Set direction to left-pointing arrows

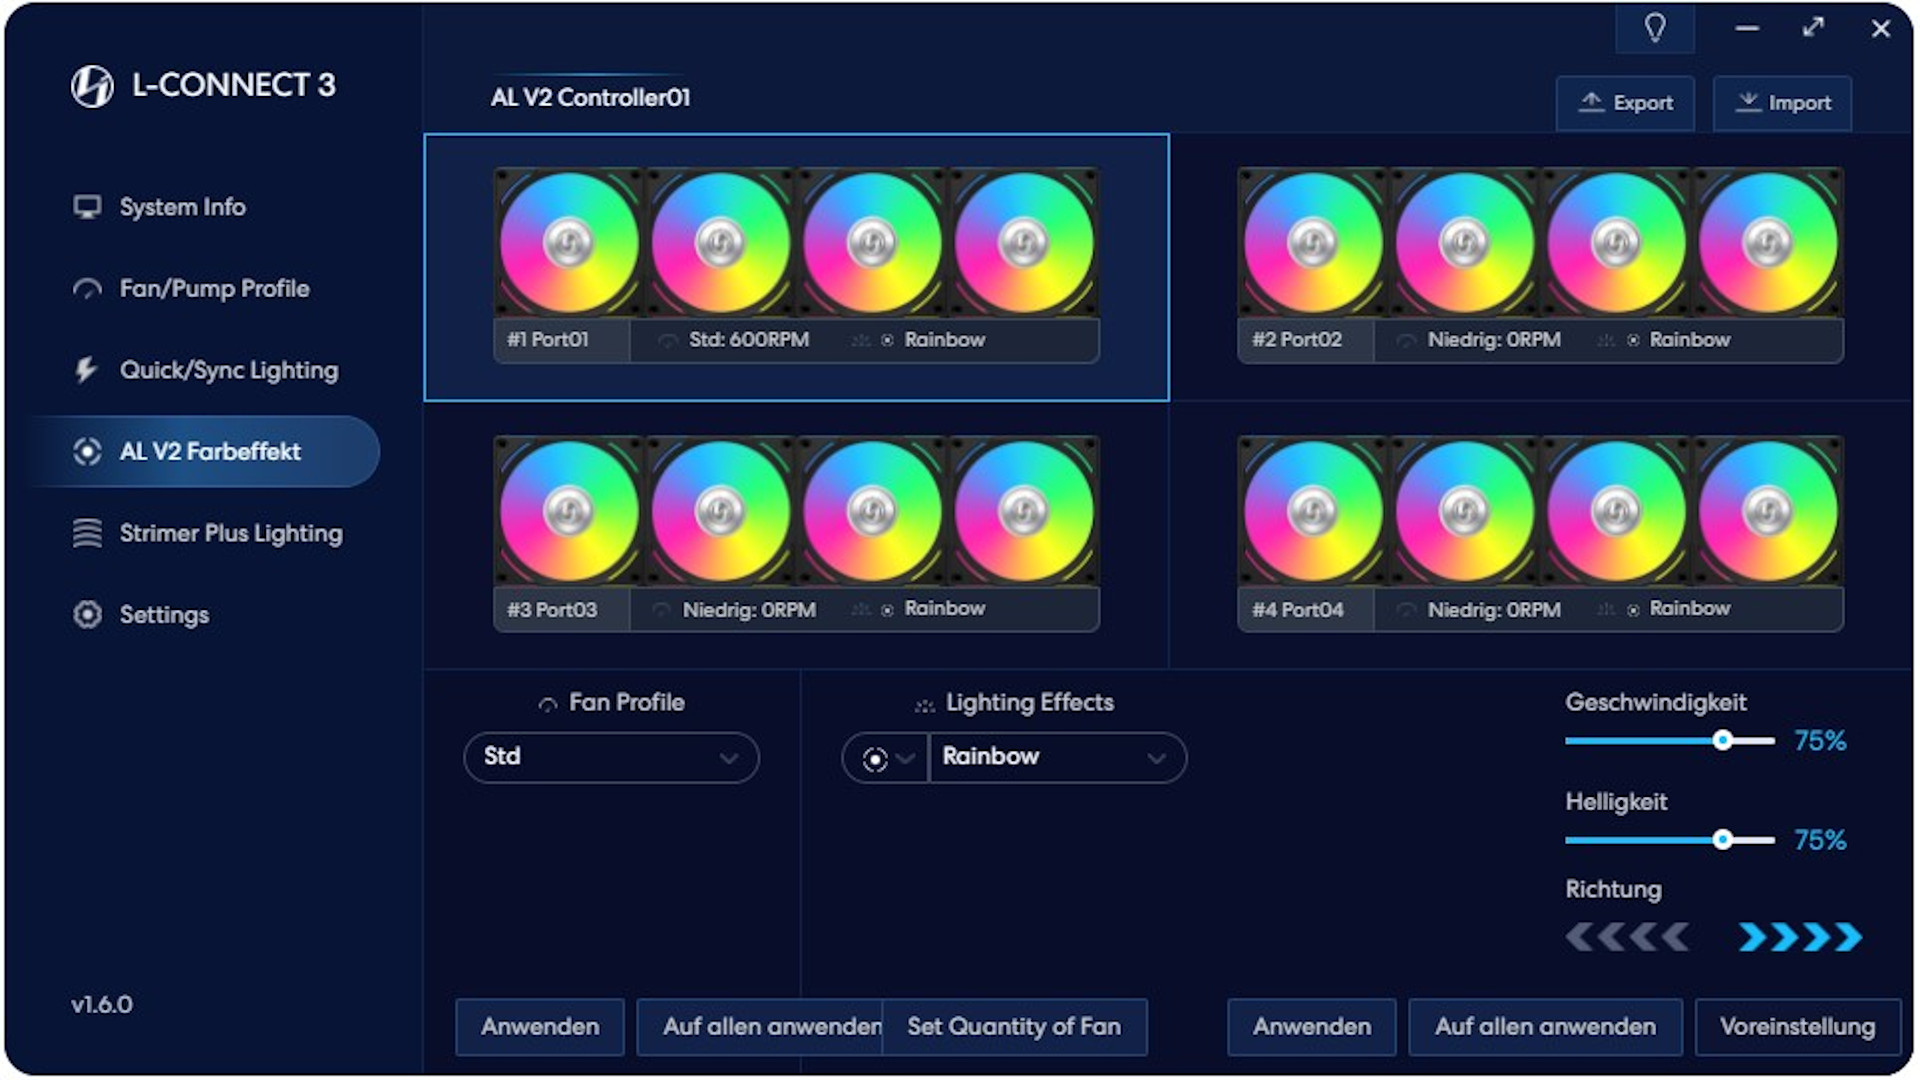click(x=1627, y=937)
